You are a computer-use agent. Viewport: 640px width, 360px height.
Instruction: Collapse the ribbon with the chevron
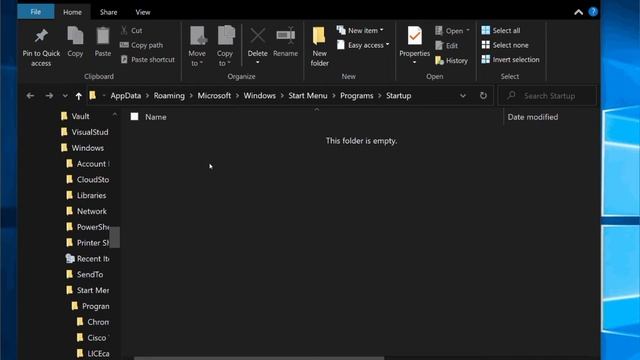coord(578,12)
